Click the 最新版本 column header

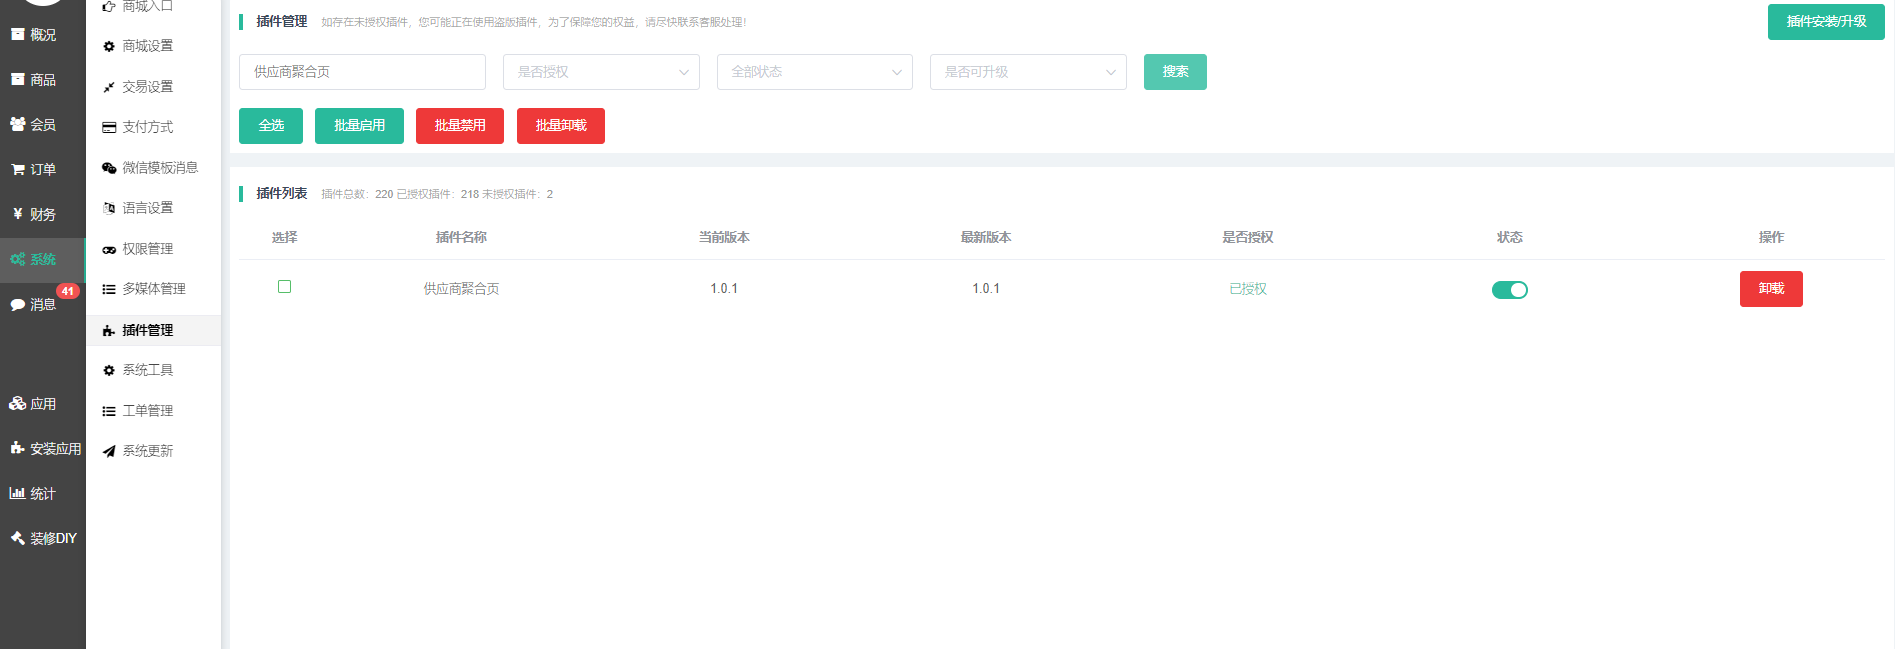click(986, 237)
